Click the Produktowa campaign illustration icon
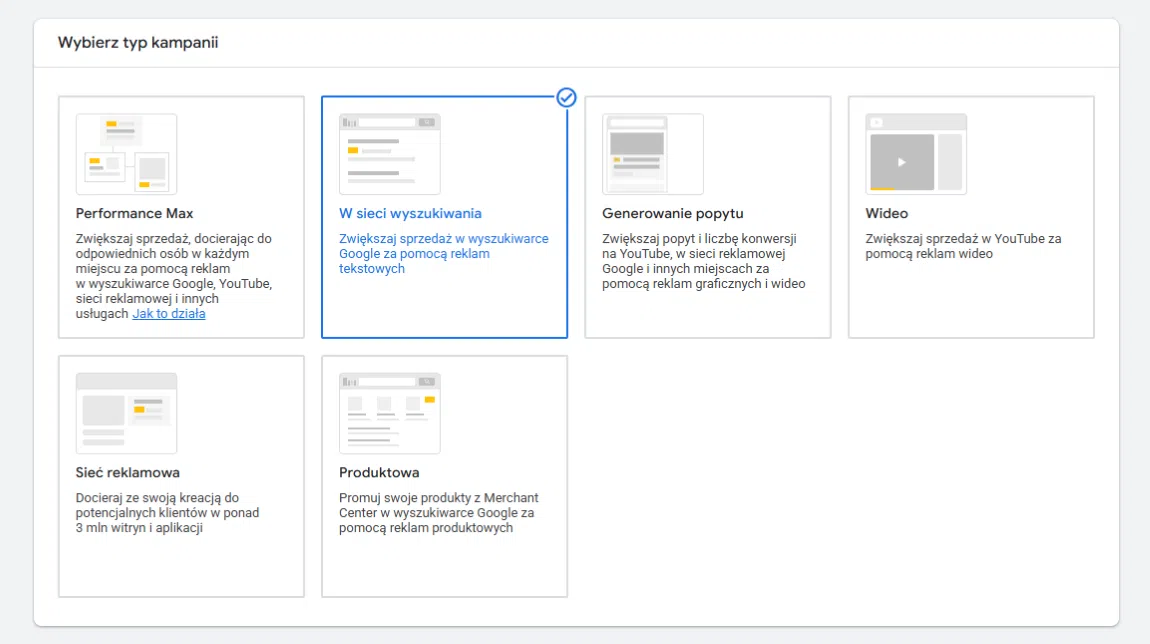Screen dimensions: 1150x644 coord(389,413)
